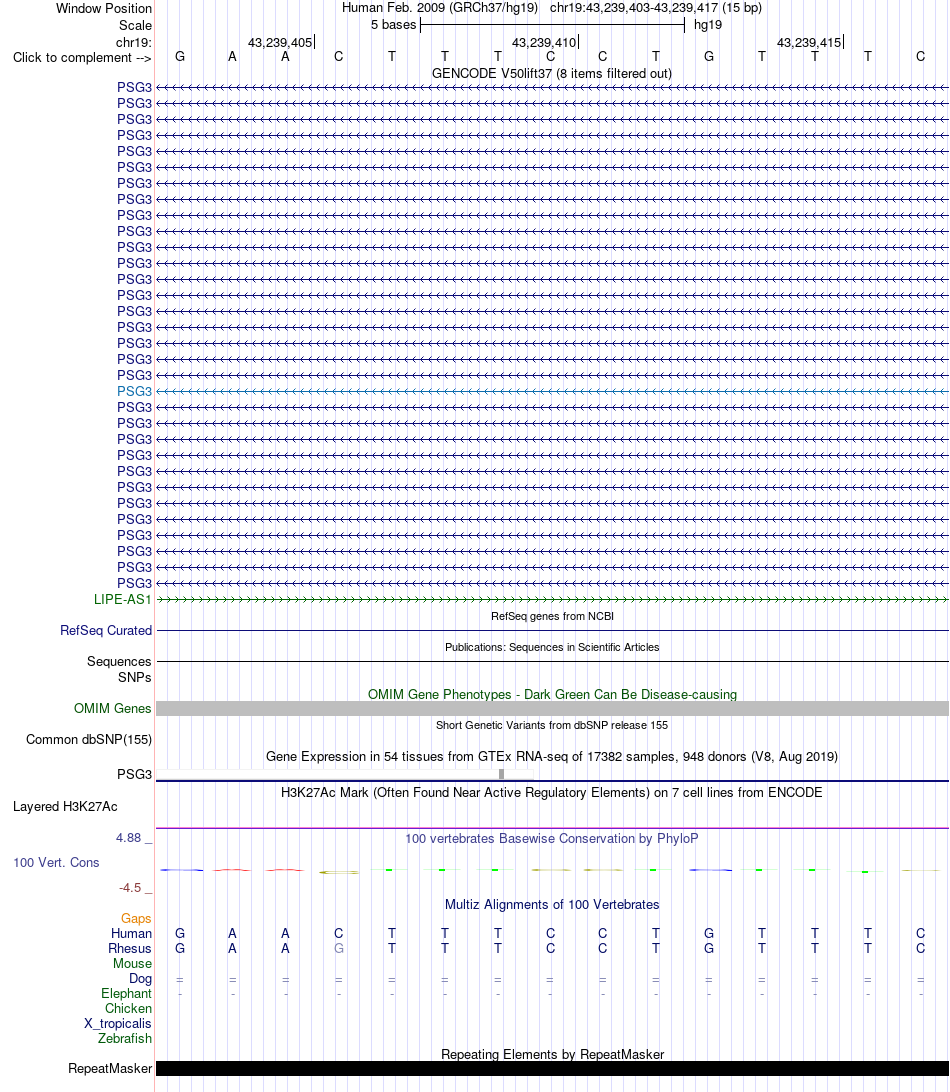
Task: Open the OMIM Gene Phenotypes track title
Action: [552, 694]
